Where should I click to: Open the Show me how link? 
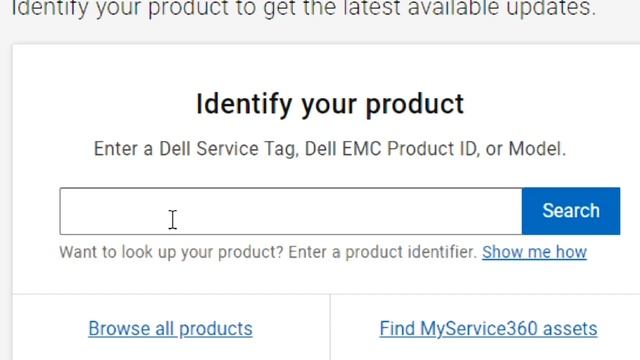[x=534, y=252]
